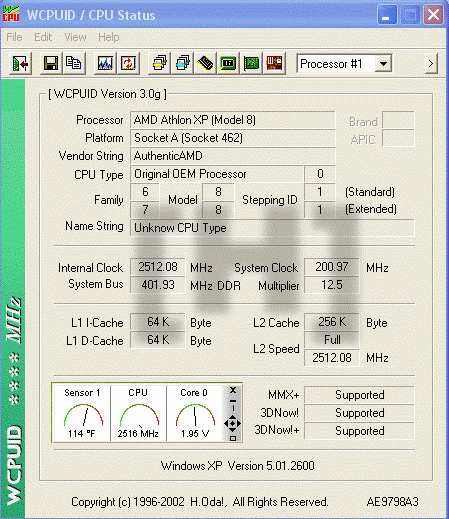Image resolution: width=449 pixels, height=519 pixels.
Task: Open the Edit menu
Action: (43, 37)
